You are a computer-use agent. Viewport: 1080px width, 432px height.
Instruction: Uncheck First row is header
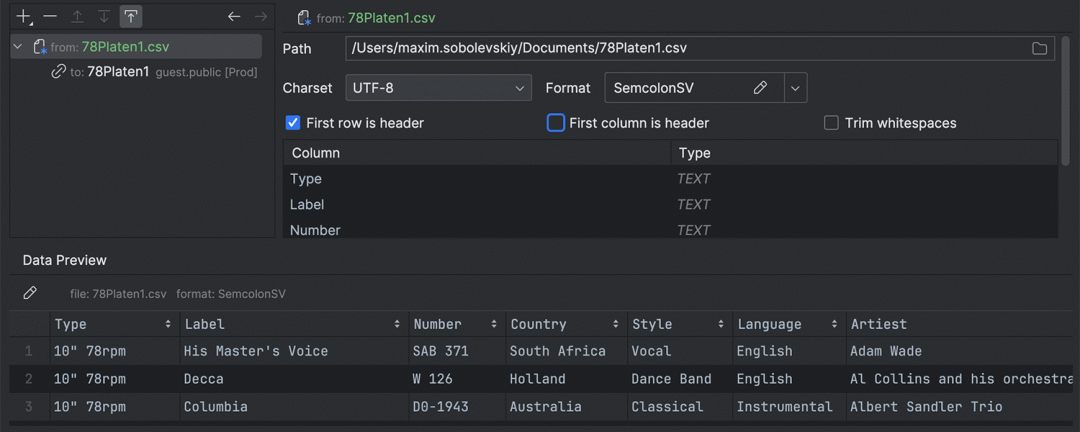(293, 123)
